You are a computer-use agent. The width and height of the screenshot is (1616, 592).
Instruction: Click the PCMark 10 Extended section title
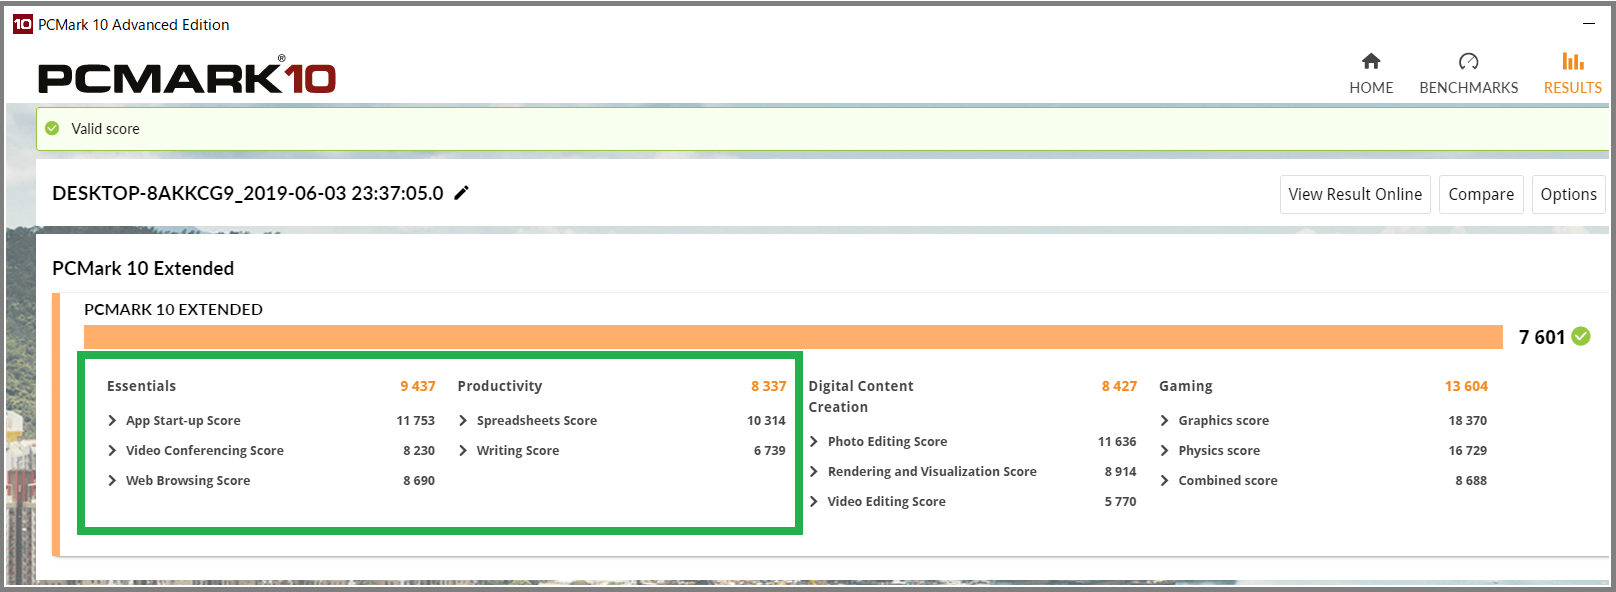click(x=143, y=268)
